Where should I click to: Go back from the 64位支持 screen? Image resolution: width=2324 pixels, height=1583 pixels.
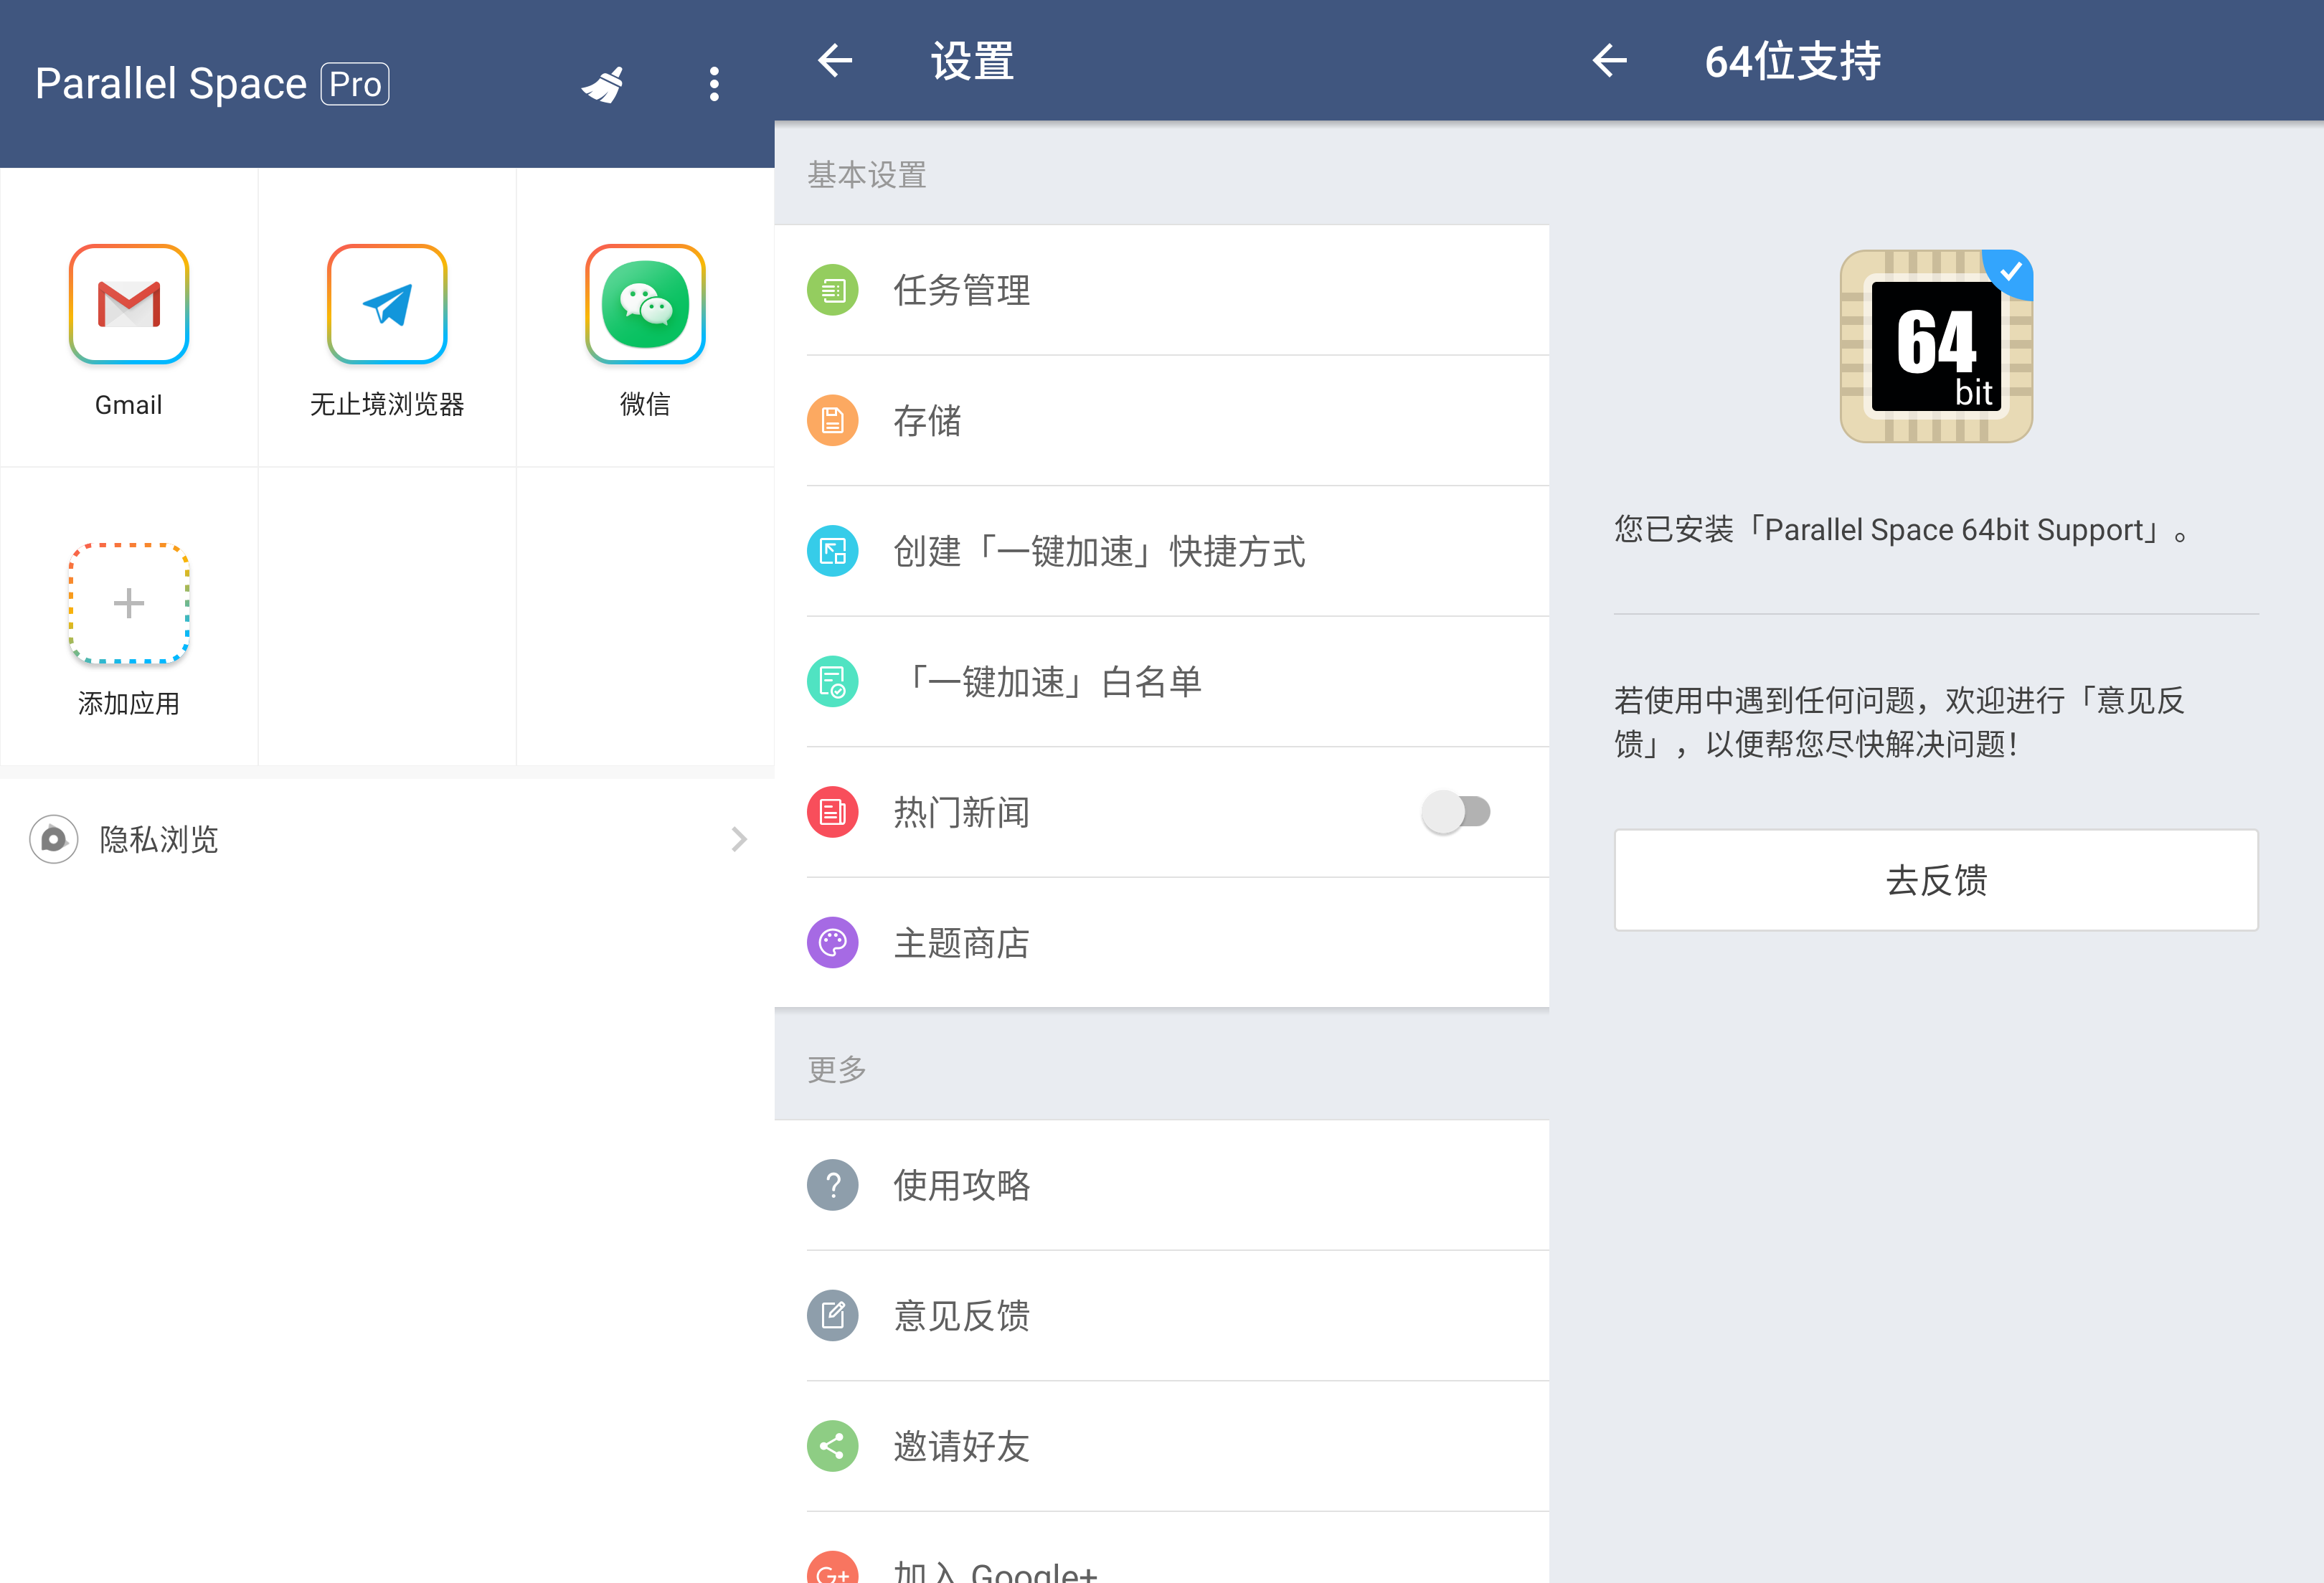[x=1610, y=61]
